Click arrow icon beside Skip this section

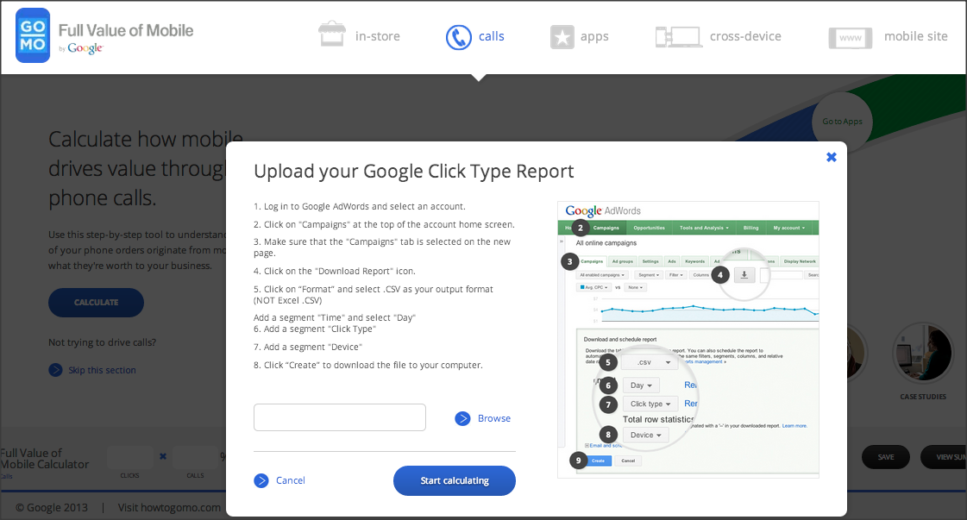[x=56, y=370]
